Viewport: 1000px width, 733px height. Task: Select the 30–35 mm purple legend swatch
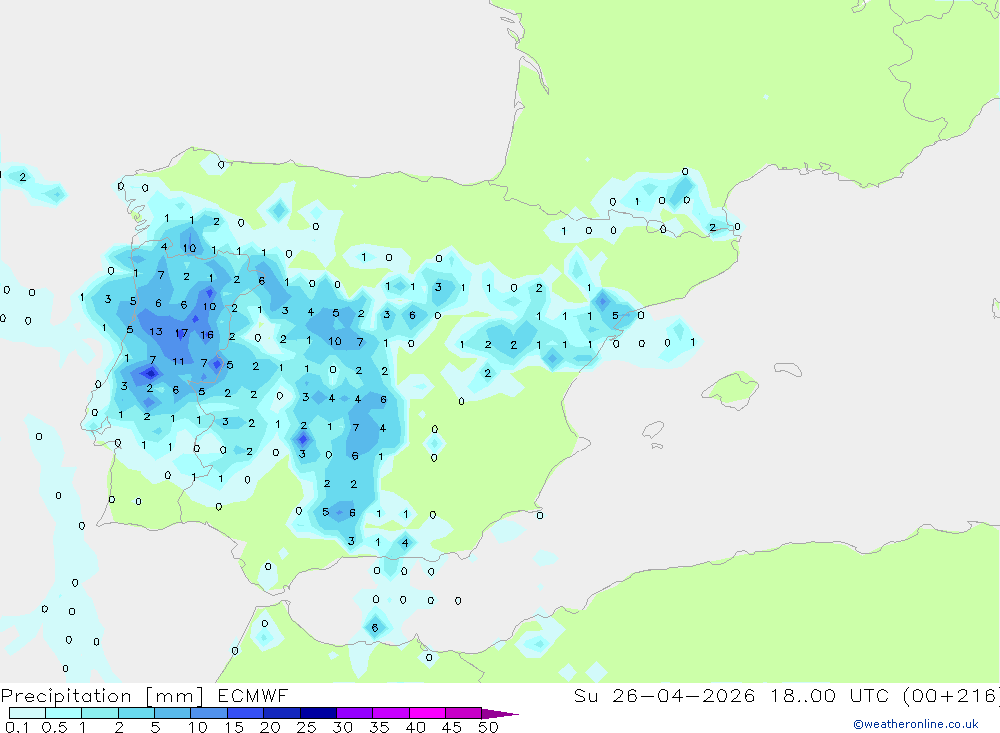coord(355,713)
